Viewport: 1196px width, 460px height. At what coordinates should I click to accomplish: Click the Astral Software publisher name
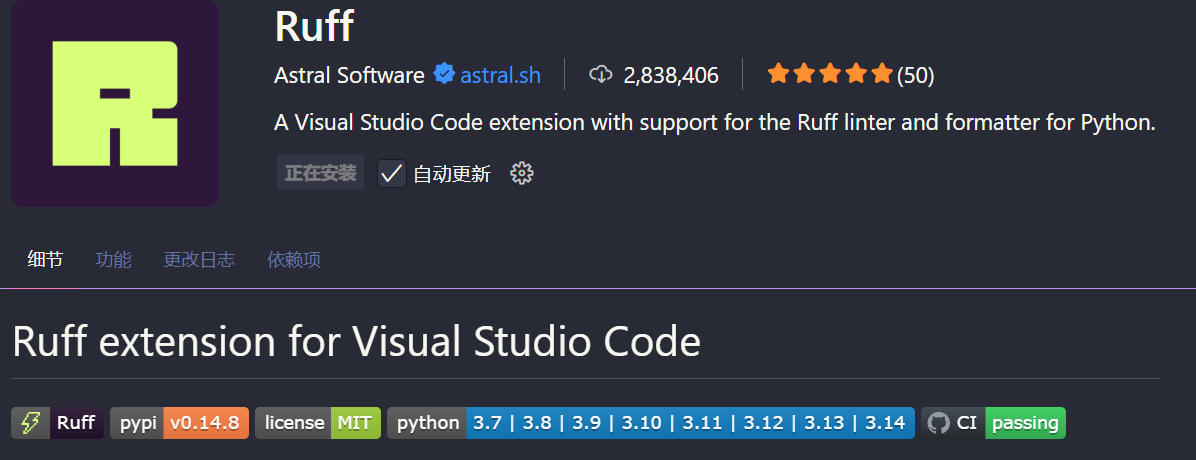[349, 75]
